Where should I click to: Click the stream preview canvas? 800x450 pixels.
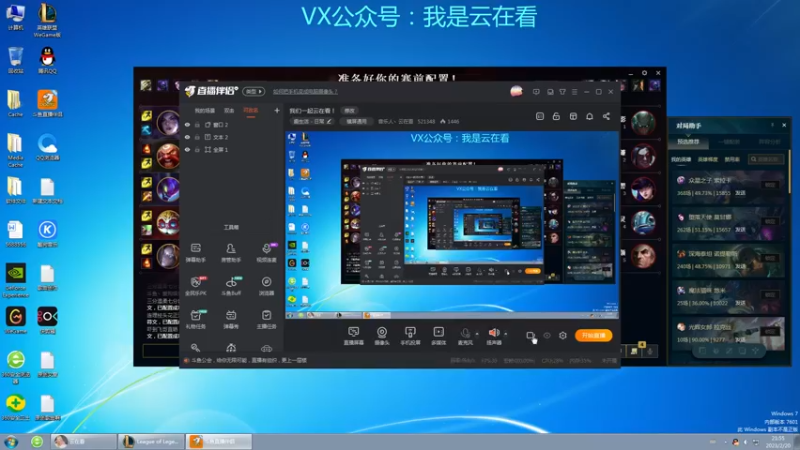[452, 224]
